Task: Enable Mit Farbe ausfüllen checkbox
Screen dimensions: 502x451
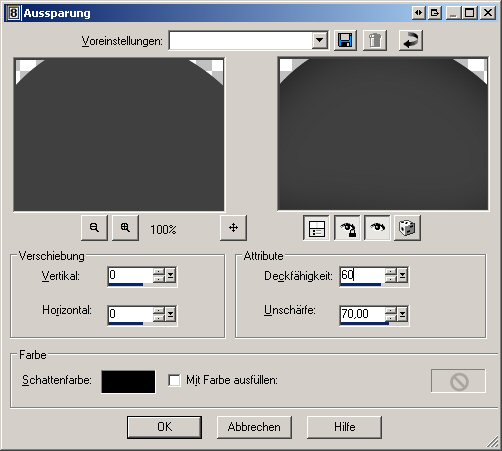Action: [x=174, y=380]
